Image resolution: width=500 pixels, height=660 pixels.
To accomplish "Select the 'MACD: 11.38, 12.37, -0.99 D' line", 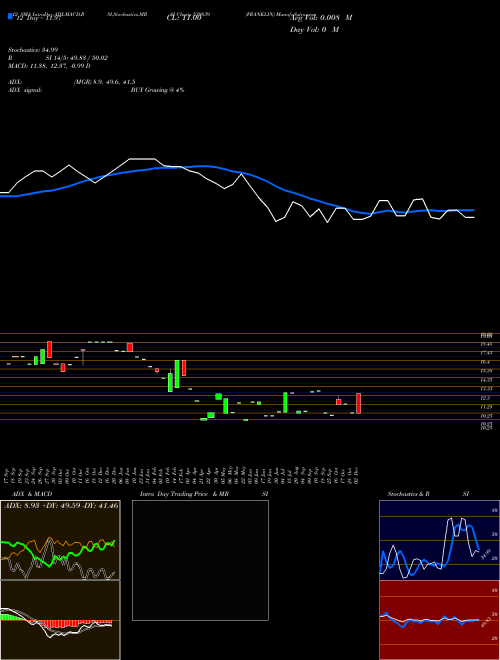I will point(49,66).
